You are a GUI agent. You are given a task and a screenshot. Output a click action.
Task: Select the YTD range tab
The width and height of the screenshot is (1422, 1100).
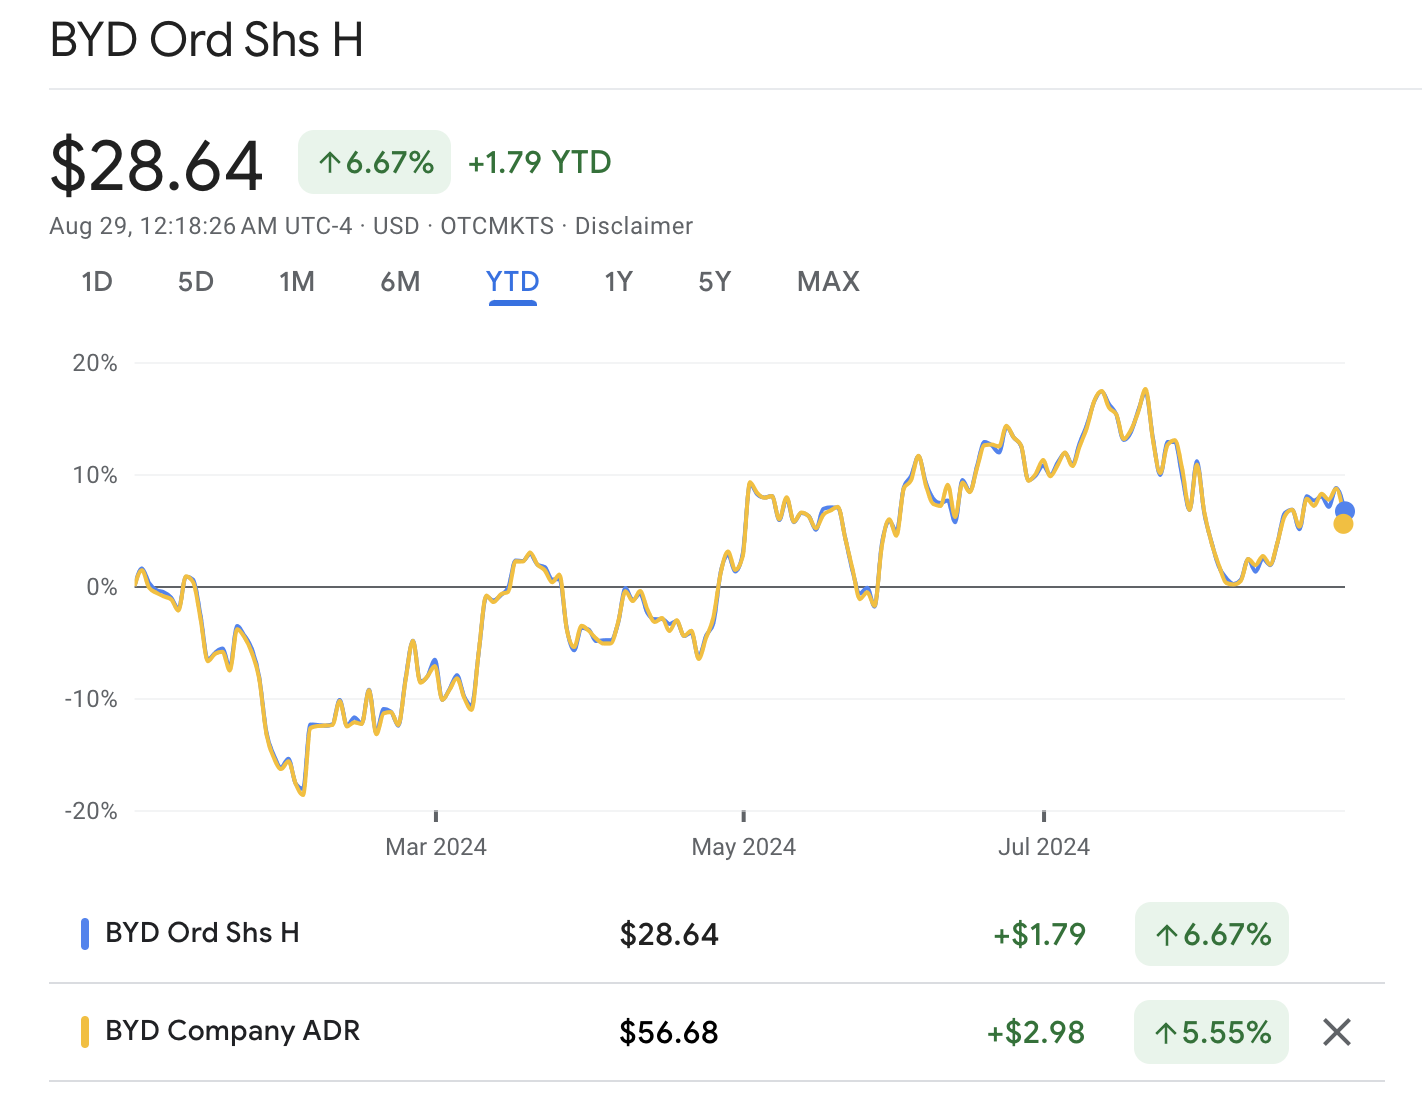pyautogui.click(x=513, y=282)
